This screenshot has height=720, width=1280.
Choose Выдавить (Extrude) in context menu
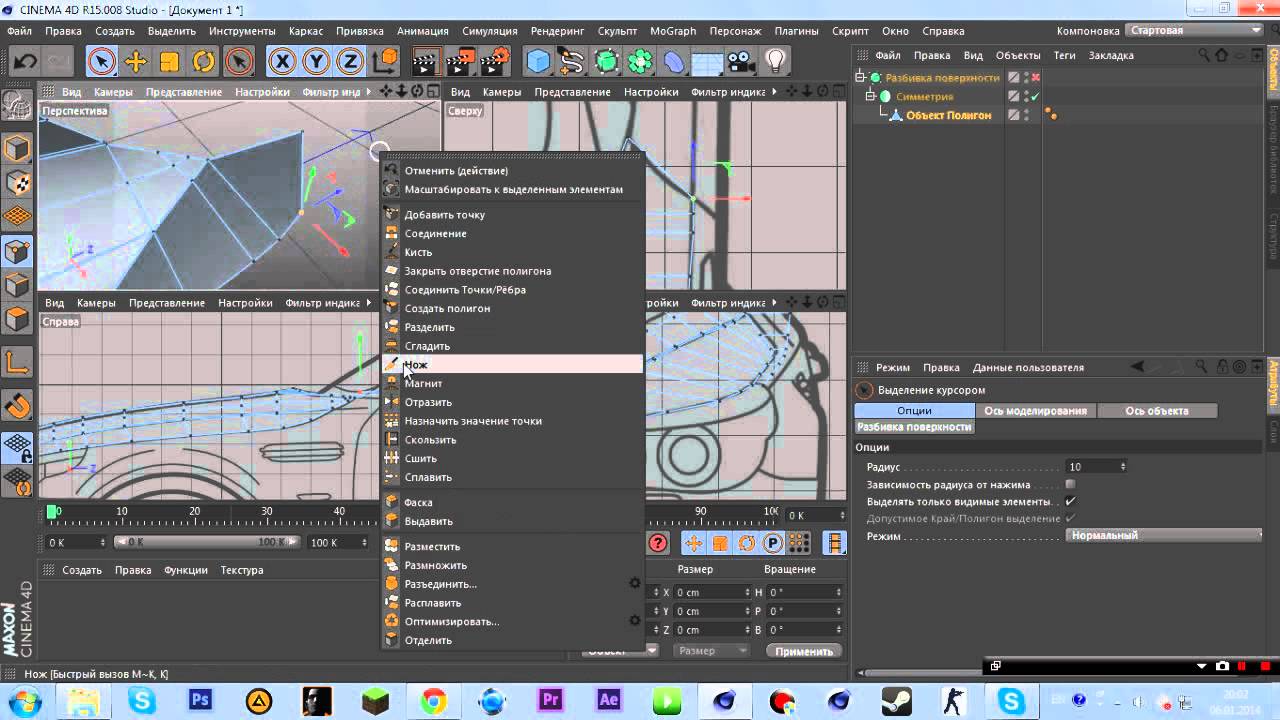[512, 521]
